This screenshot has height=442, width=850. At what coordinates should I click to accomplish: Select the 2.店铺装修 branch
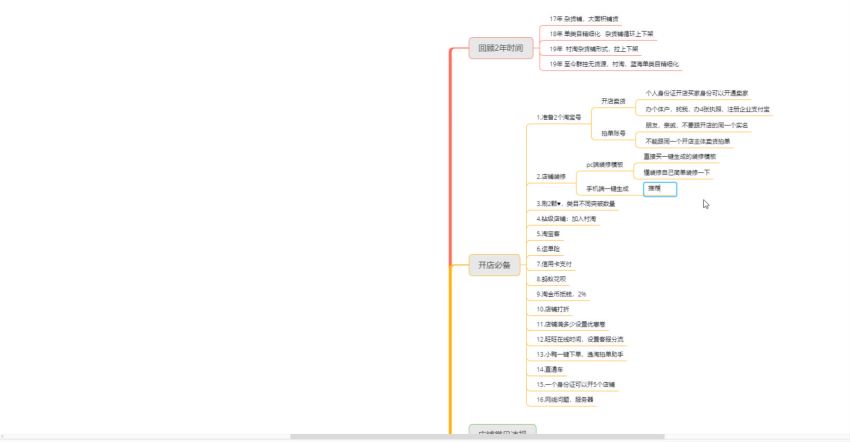tap(553, 176)
